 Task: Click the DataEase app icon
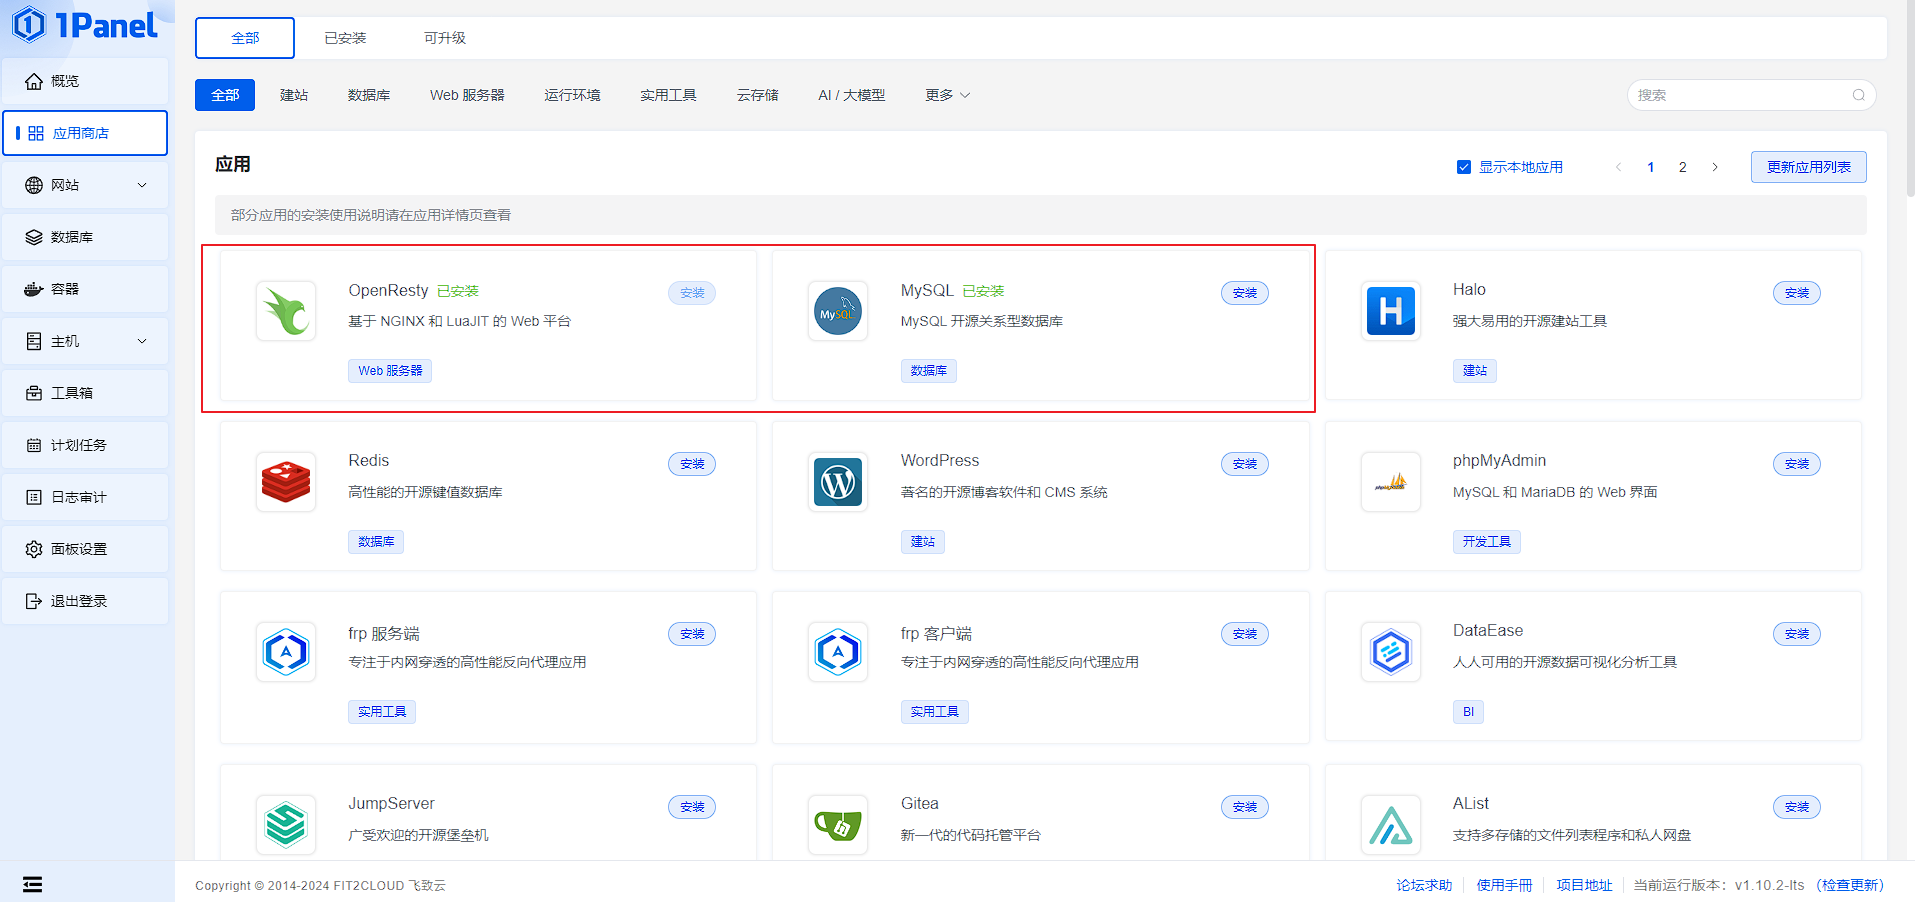coord(1391,652)
